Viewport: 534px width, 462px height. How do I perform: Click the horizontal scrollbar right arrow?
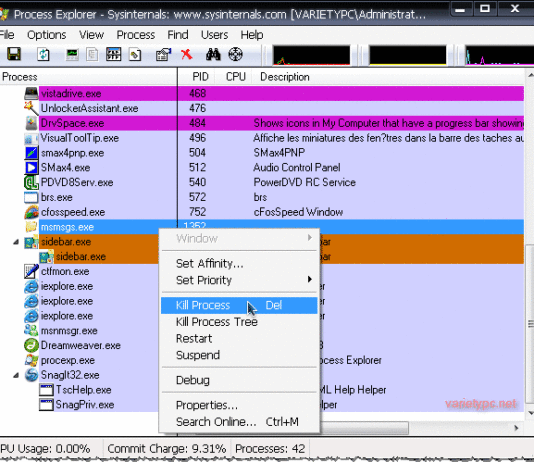pyautogui.click(x=516, y=428)
